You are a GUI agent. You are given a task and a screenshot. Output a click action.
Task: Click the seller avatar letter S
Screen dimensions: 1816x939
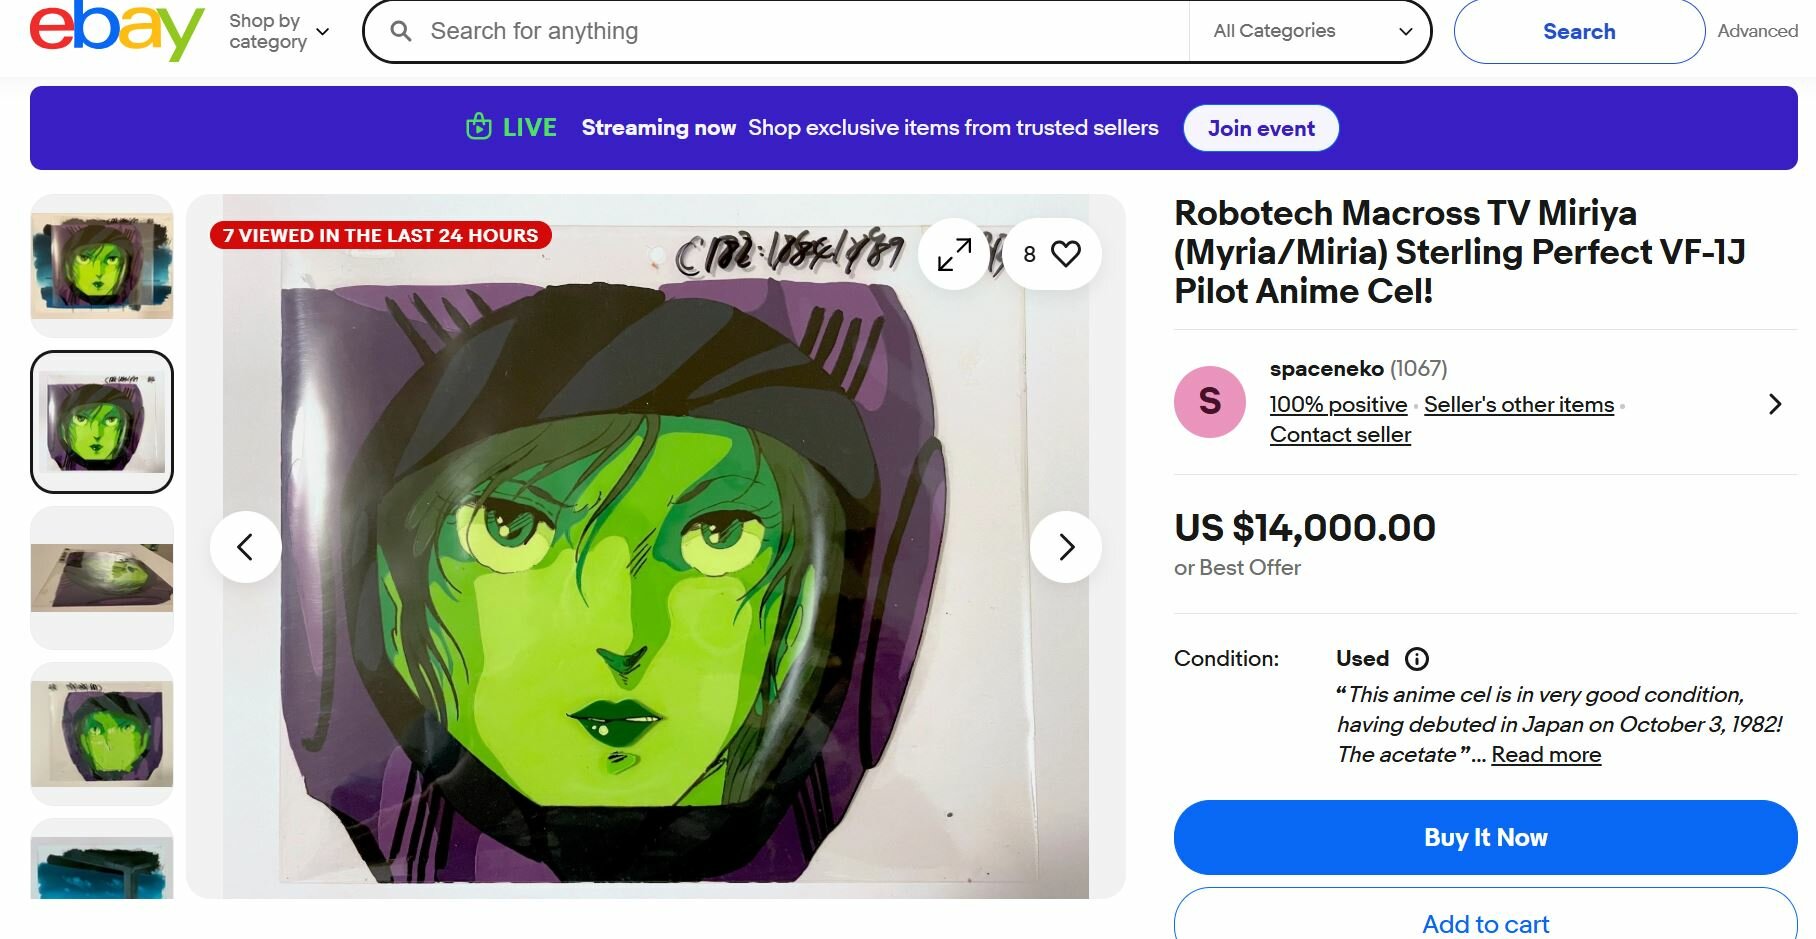point(1209,402)
